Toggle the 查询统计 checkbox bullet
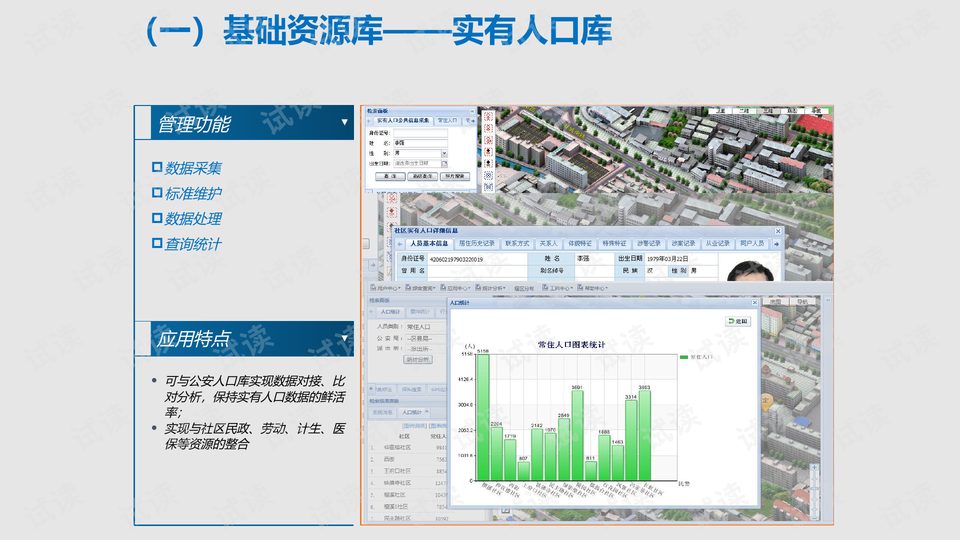This screenshot has width=960, height=540. click(x=156, y=243)
